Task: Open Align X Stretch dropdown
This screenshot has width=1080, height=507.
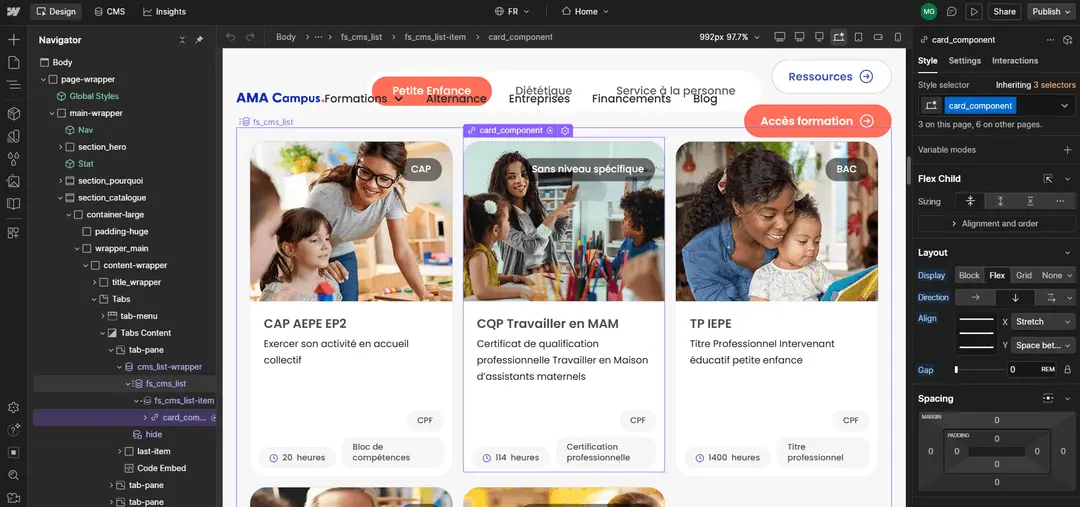Action: tap(1043, 322)
